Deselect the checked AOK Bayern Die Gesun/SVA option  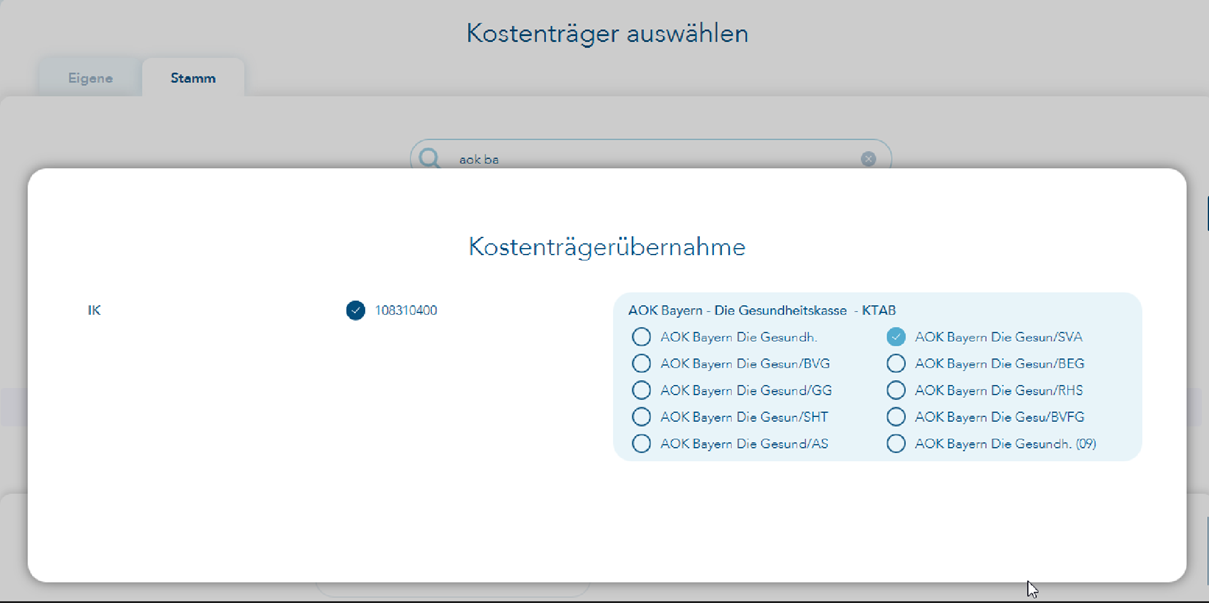pyautogui.click(x=896, y=337)
